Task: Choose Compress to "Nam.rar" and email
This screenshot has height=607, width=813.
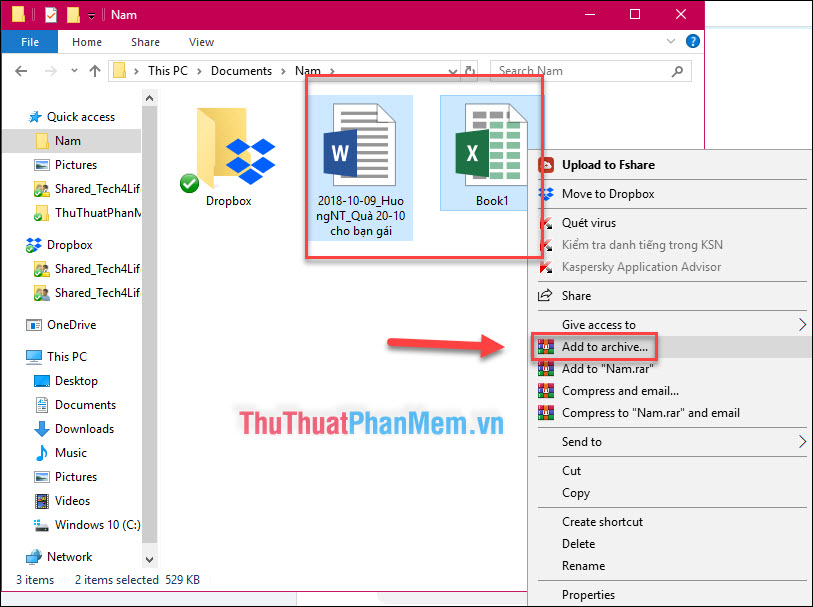Action: coord(648,413)
